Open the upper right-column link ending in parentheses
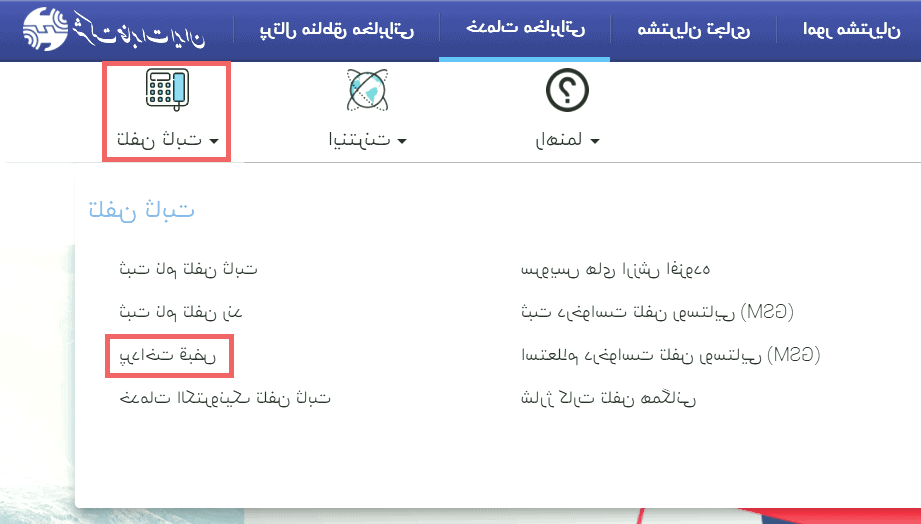Image resolution: width=921 pixels, height=524 pixels. [x=657, y=312]
